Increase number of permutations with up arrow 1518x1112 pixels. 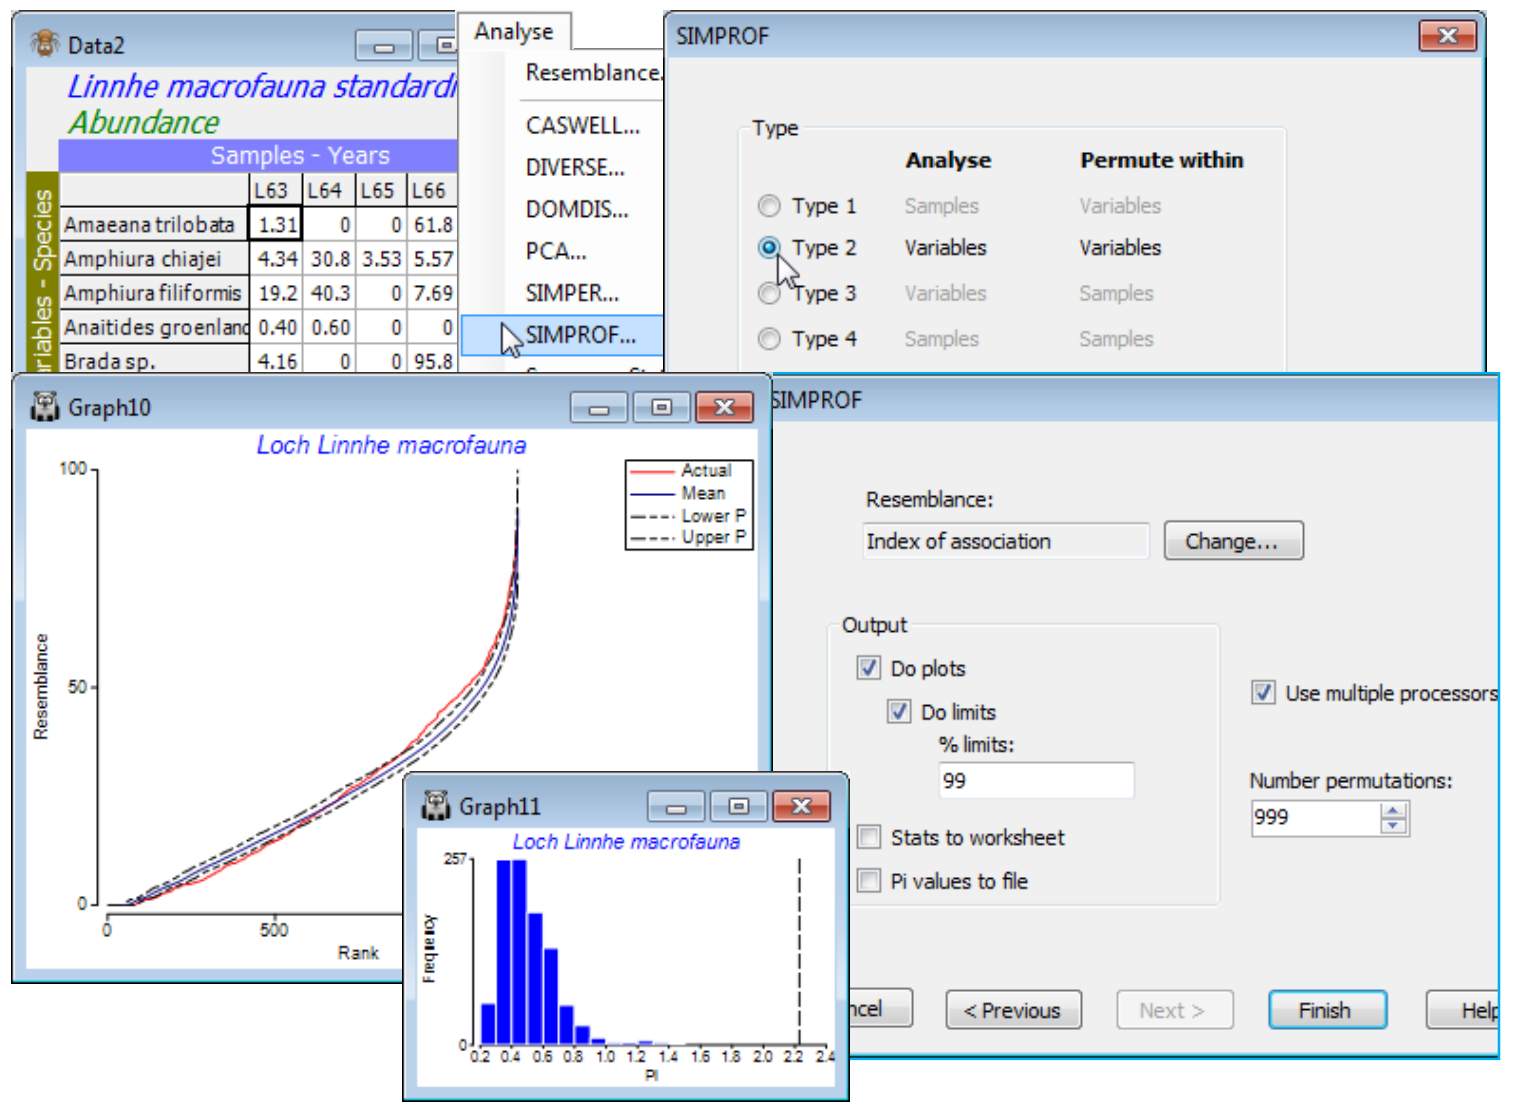tap(1393, 811)
